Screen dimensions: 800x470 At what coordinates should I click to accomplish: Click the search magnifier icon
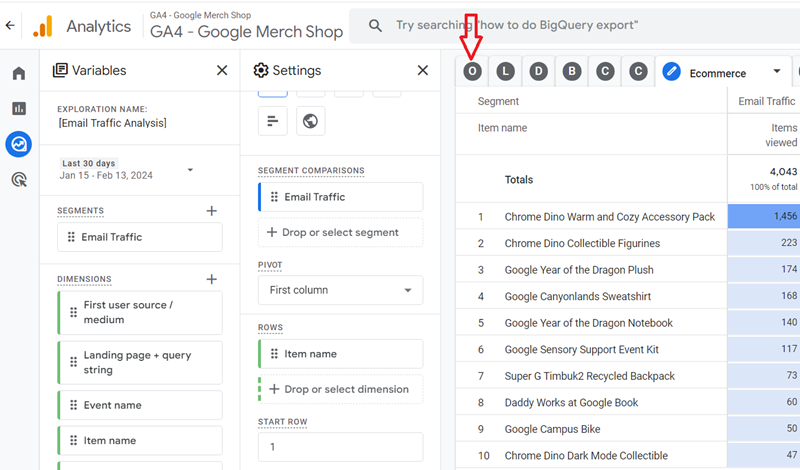click(x=375, y=26)
